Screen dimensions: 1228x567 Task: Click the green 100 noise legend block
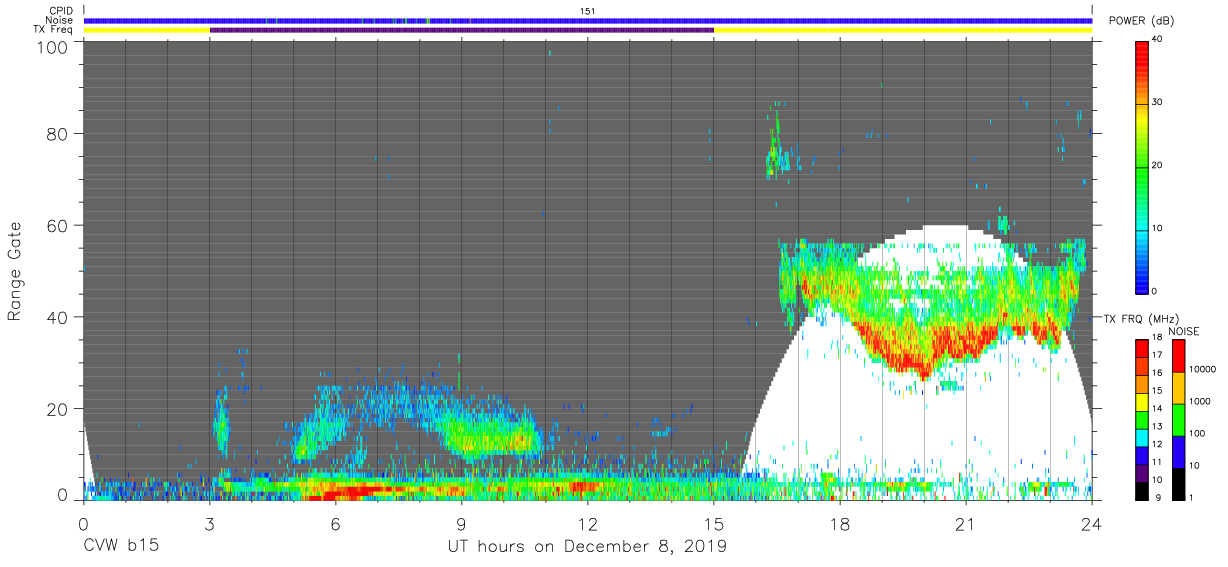click(1177, 419)
